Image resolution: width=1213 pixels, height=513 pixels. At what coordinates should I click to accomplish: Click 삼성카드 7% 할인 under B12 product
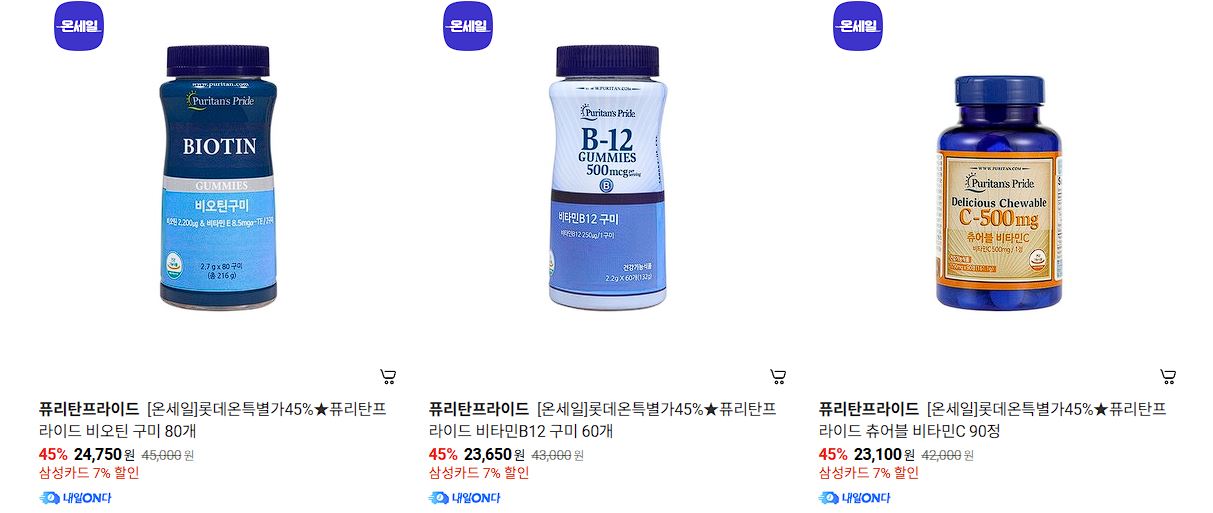(479, 473)
